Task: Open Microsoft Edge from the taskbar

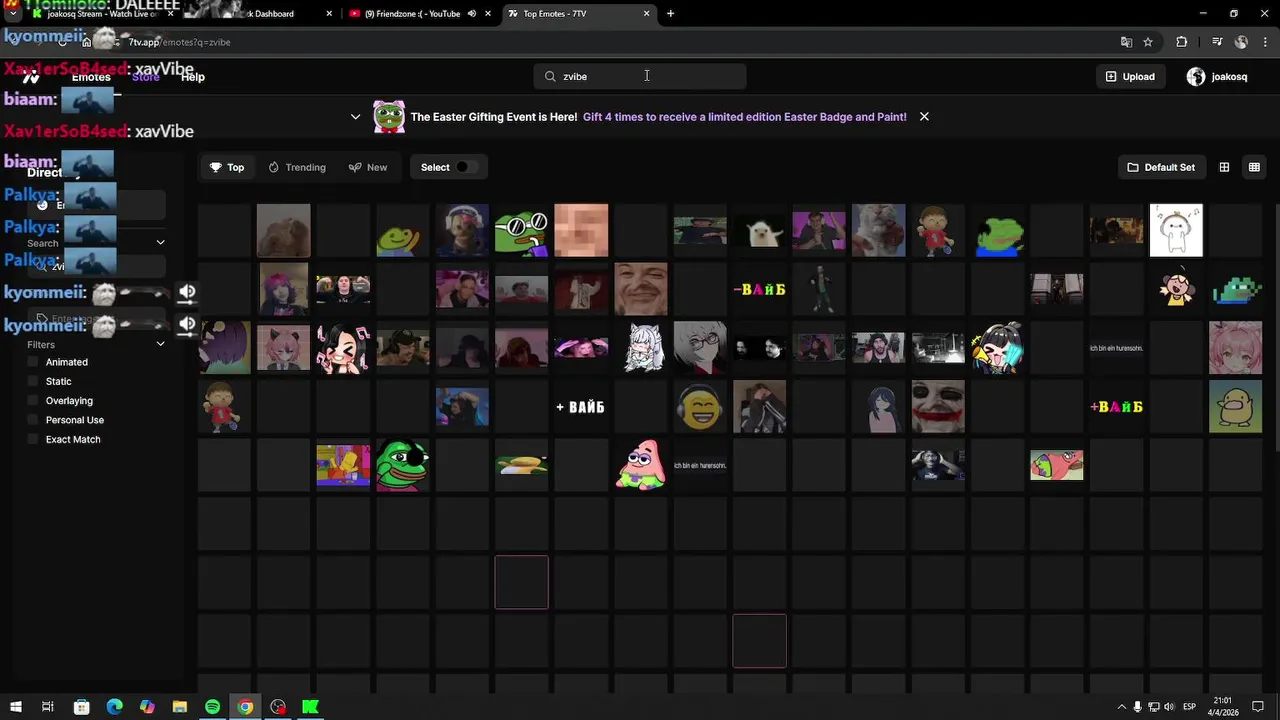Action: pos(114,707)
